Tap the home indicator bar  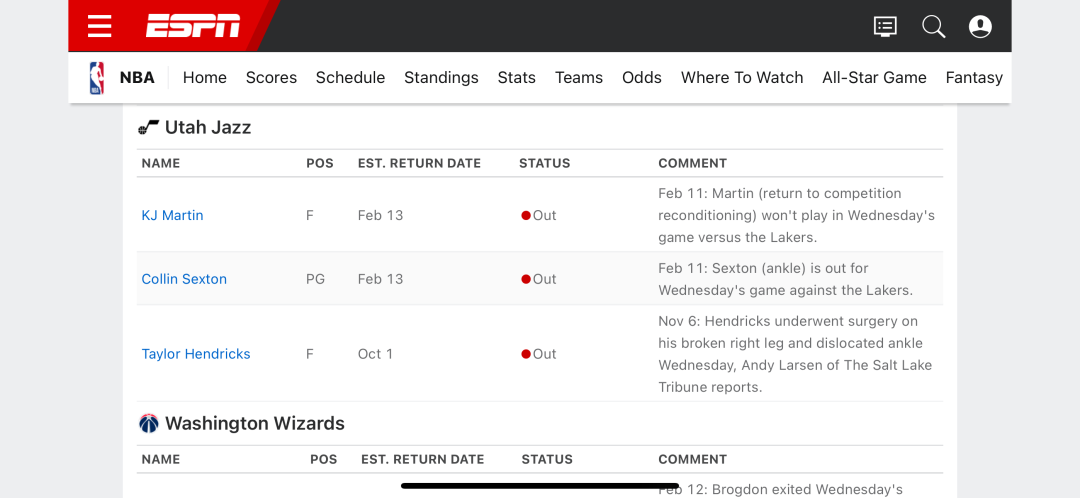coord(540,486)
